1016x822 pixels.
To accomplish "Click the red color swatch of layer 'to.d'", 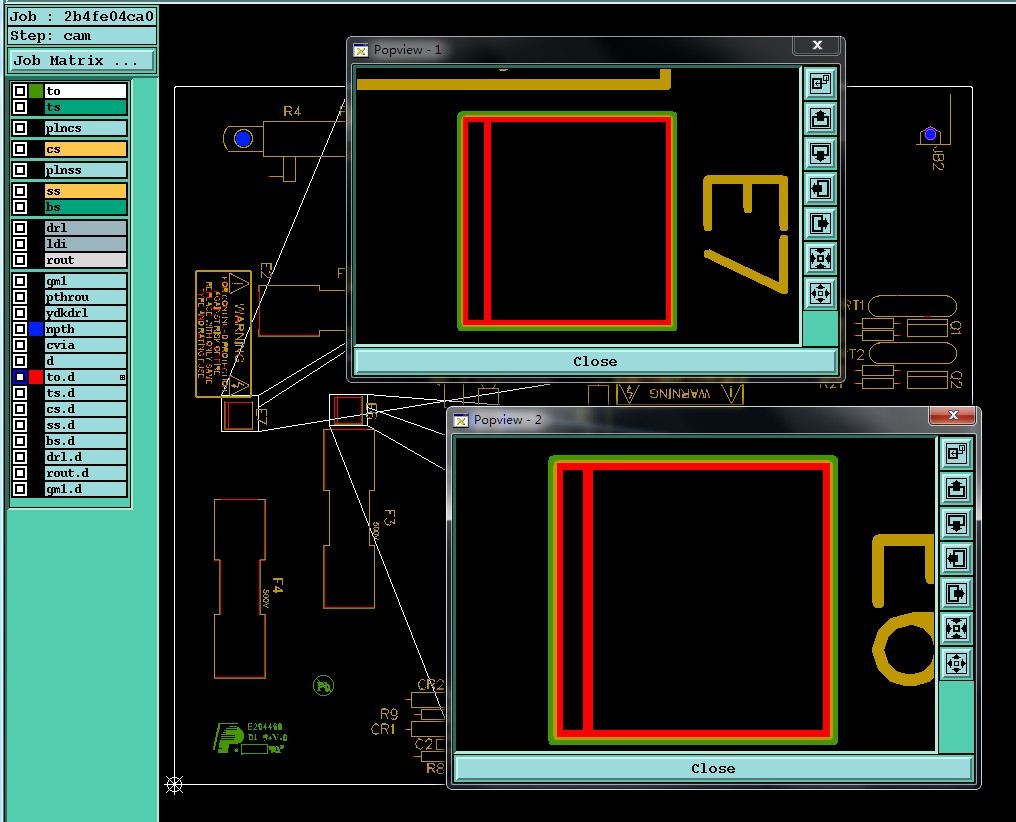I will pos(36,377).
